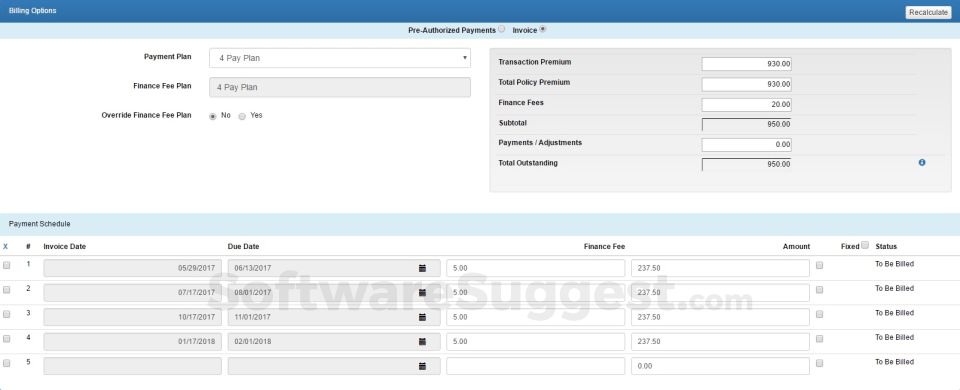Screen dimensions: 960x390
Task: Tick the X checkbox for schedule row 4
Action: tap(7, 339)
